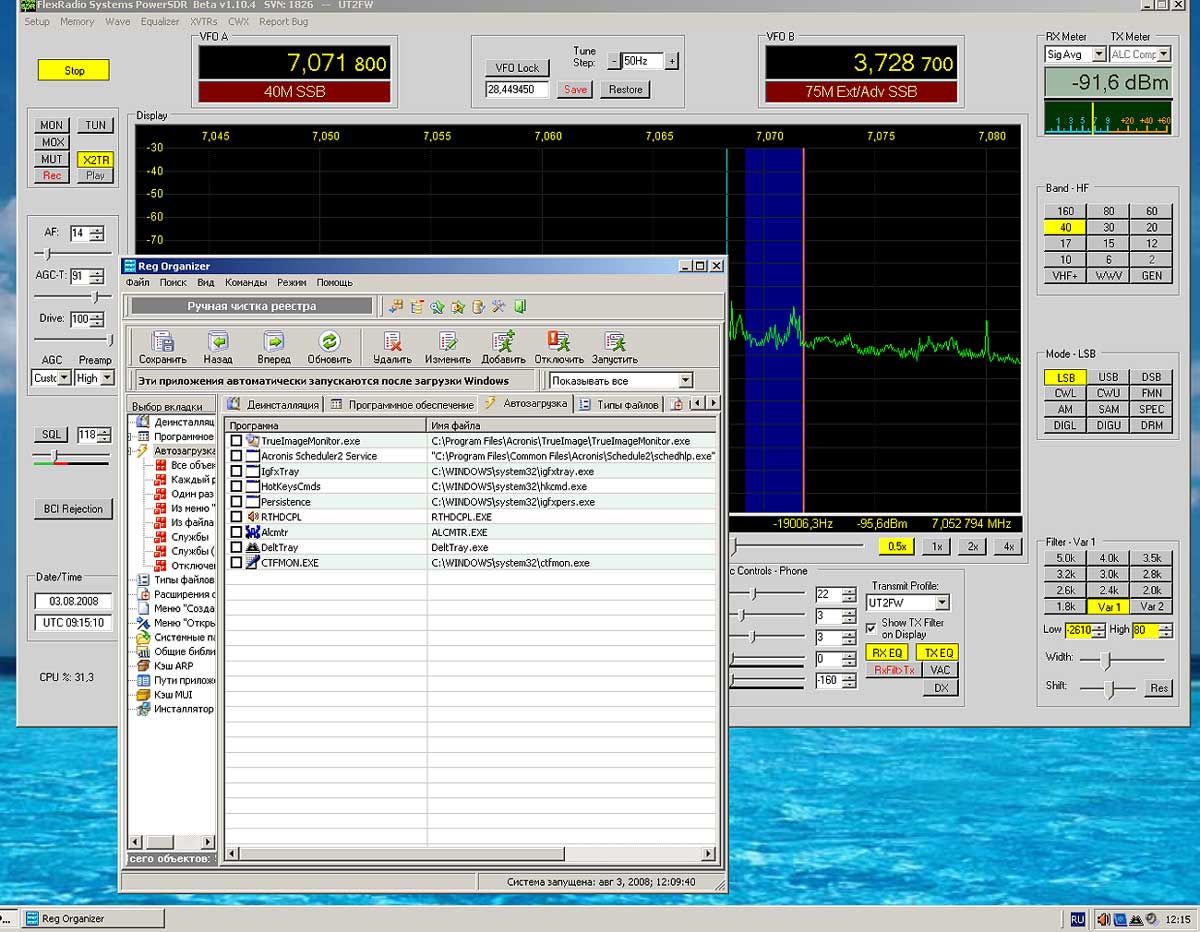Tick the CTFMON.EXE startup entry checkbox
The width and height of the screenshot is (1200, 932).
[236, 563]
